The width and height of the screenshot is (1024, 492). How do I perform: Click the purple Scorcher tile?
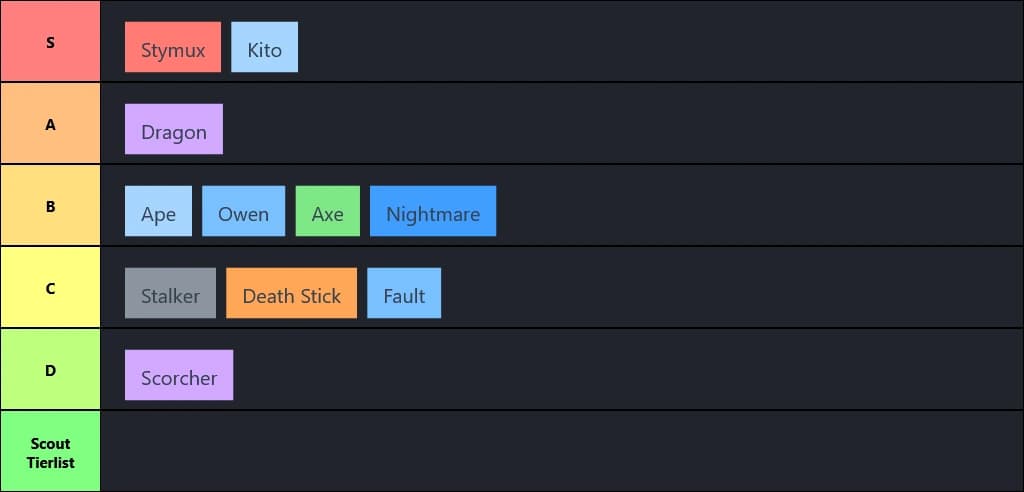click(179, 376)
